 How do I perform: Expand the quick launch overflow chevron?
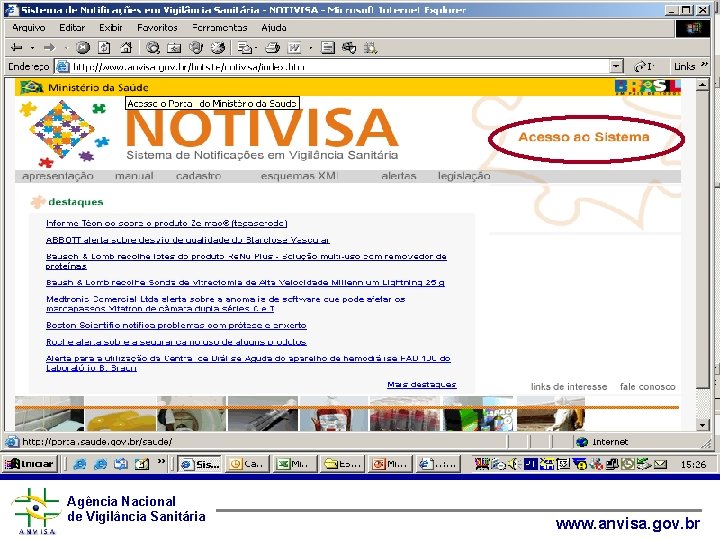coord(161,461)
